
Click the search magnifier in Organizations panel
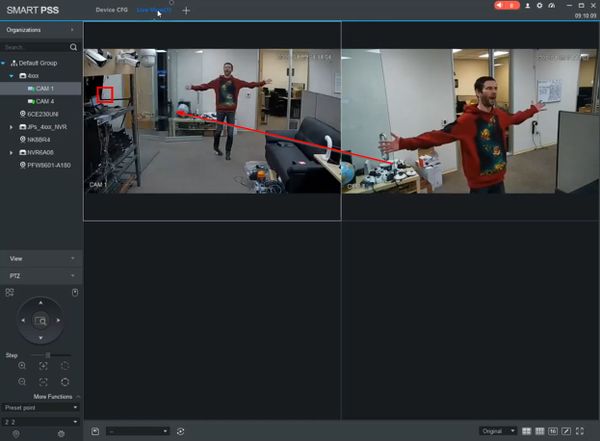(73, 47)
